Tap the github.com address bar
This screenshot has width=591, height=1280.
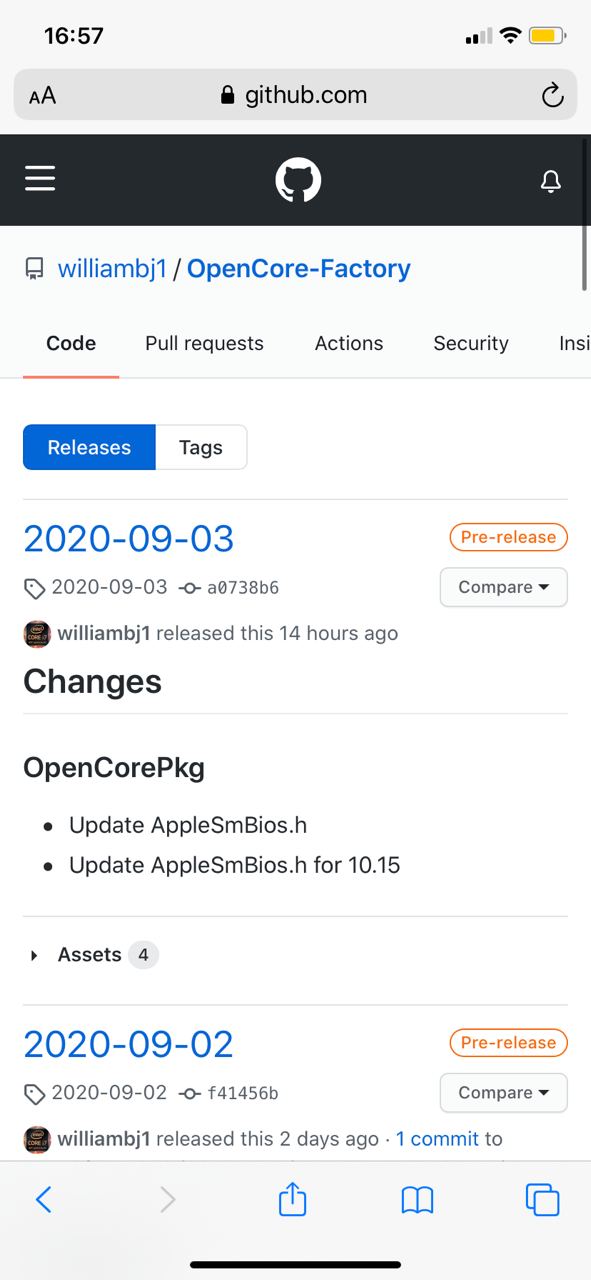(x=295, y=95)
